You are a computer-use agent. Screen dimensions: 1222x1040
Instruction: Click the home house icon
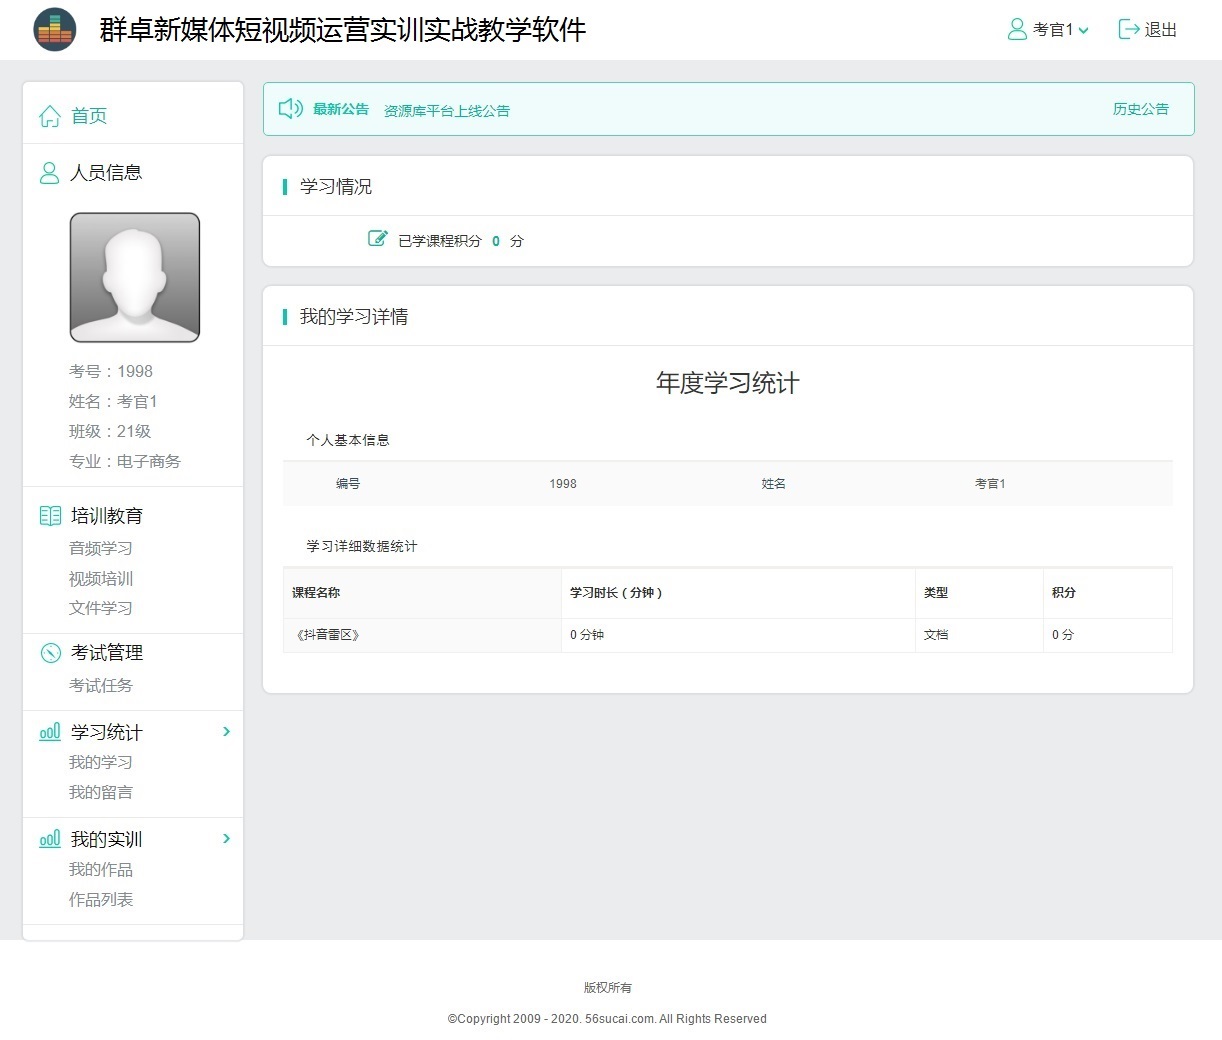(x=49, y=116)
